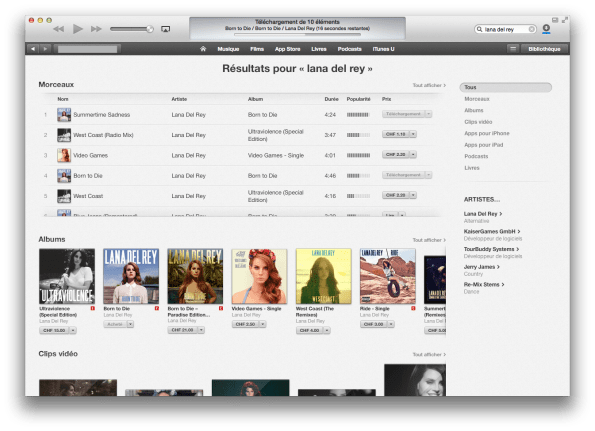Click the play button

pos(78,29)
